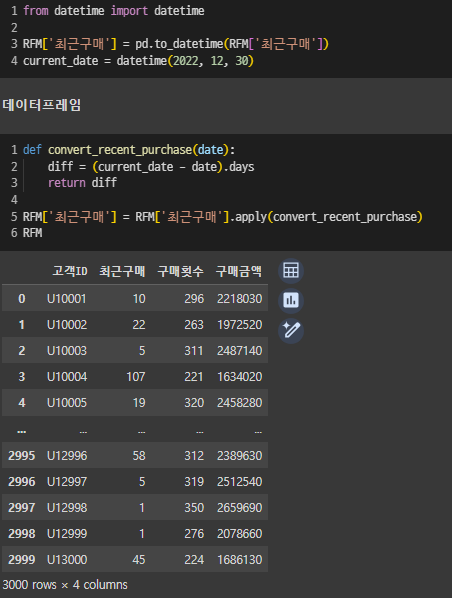Image resolution: width=452 pixels, height=598 pixels.
Task: Click row index 2995
Action: pos(22,456)
